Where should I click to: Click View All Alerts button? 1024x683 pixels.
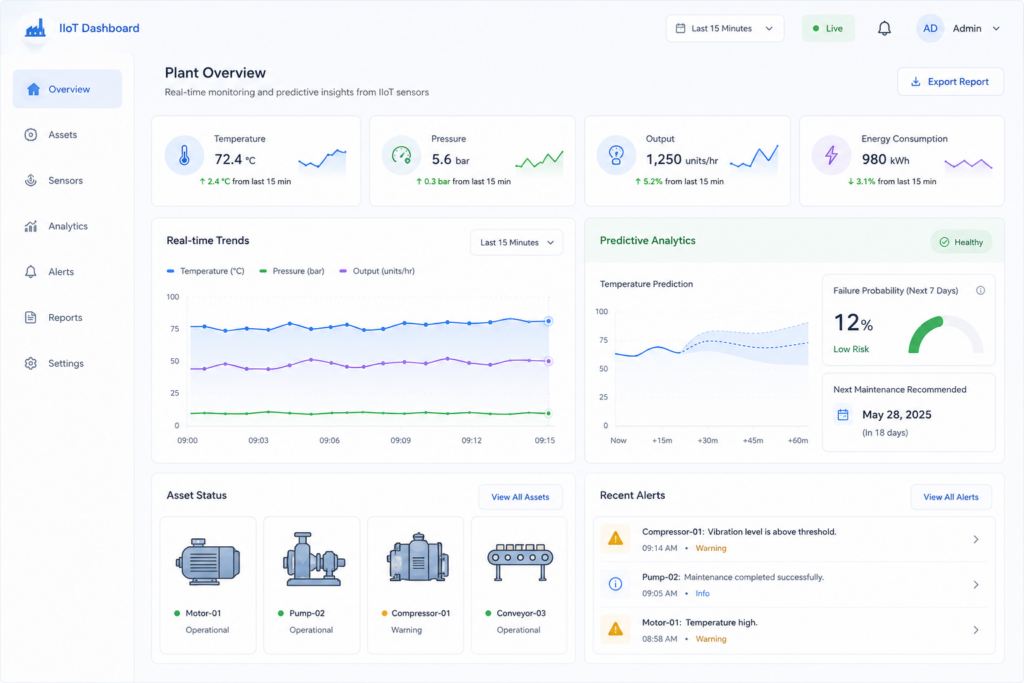coord(951,497)
